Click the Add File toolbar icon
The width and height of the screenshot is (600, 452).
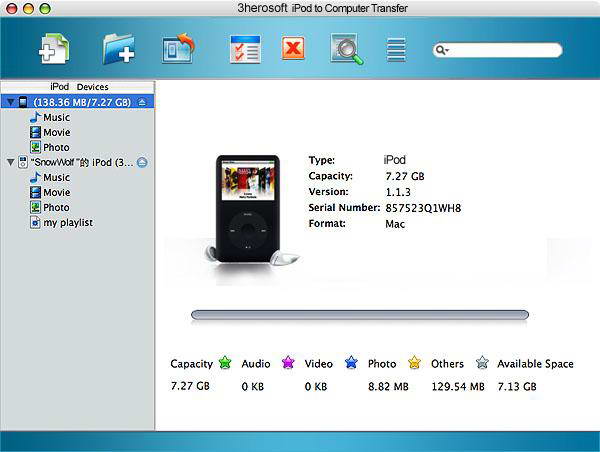click(x=54, y=49)
